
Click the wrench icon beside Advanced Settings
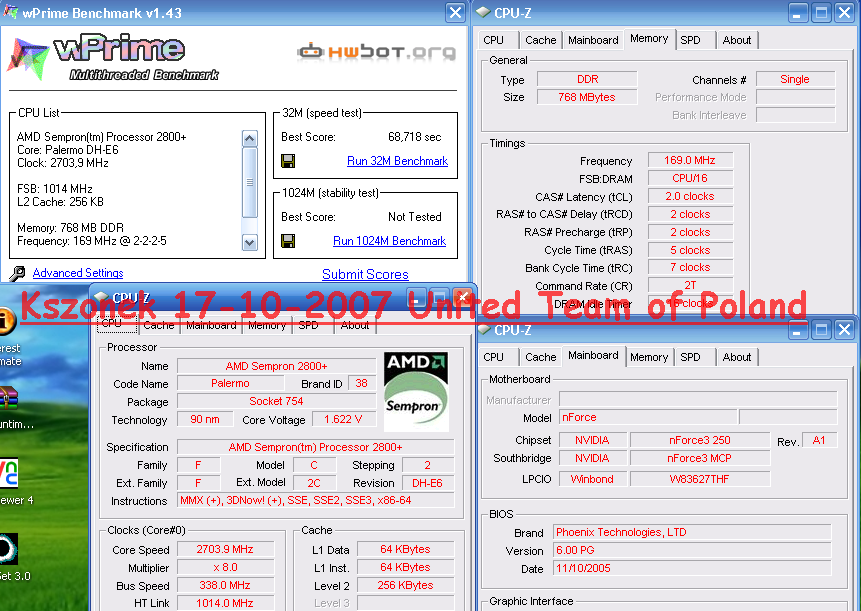17,273
